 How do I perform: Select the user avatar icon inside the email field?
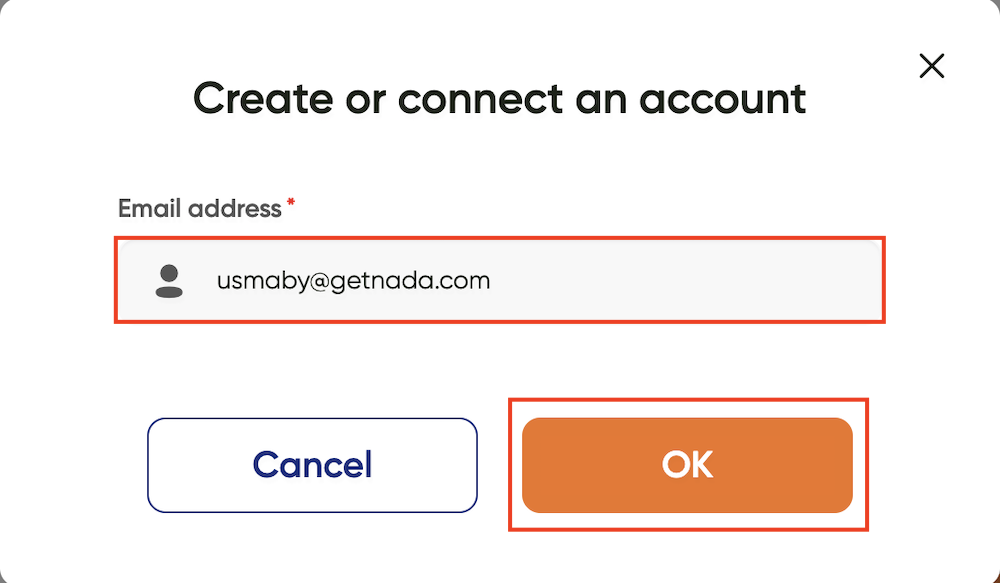click(x=169, y=281)
